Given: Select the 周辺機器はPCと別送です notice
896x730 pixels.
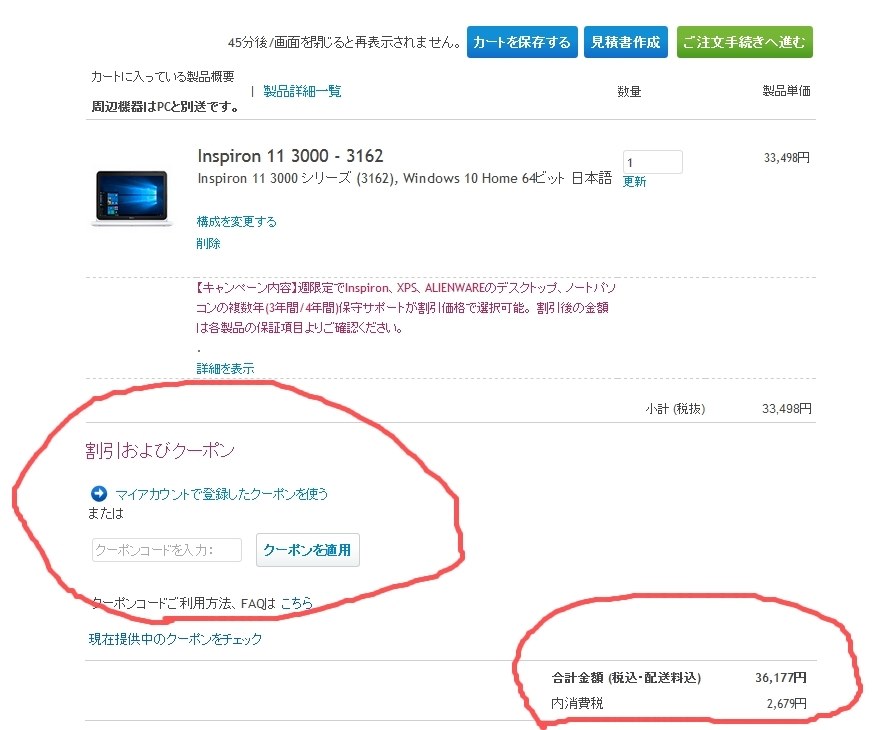Looking at the screenshot, I should [x=166, y=107].
